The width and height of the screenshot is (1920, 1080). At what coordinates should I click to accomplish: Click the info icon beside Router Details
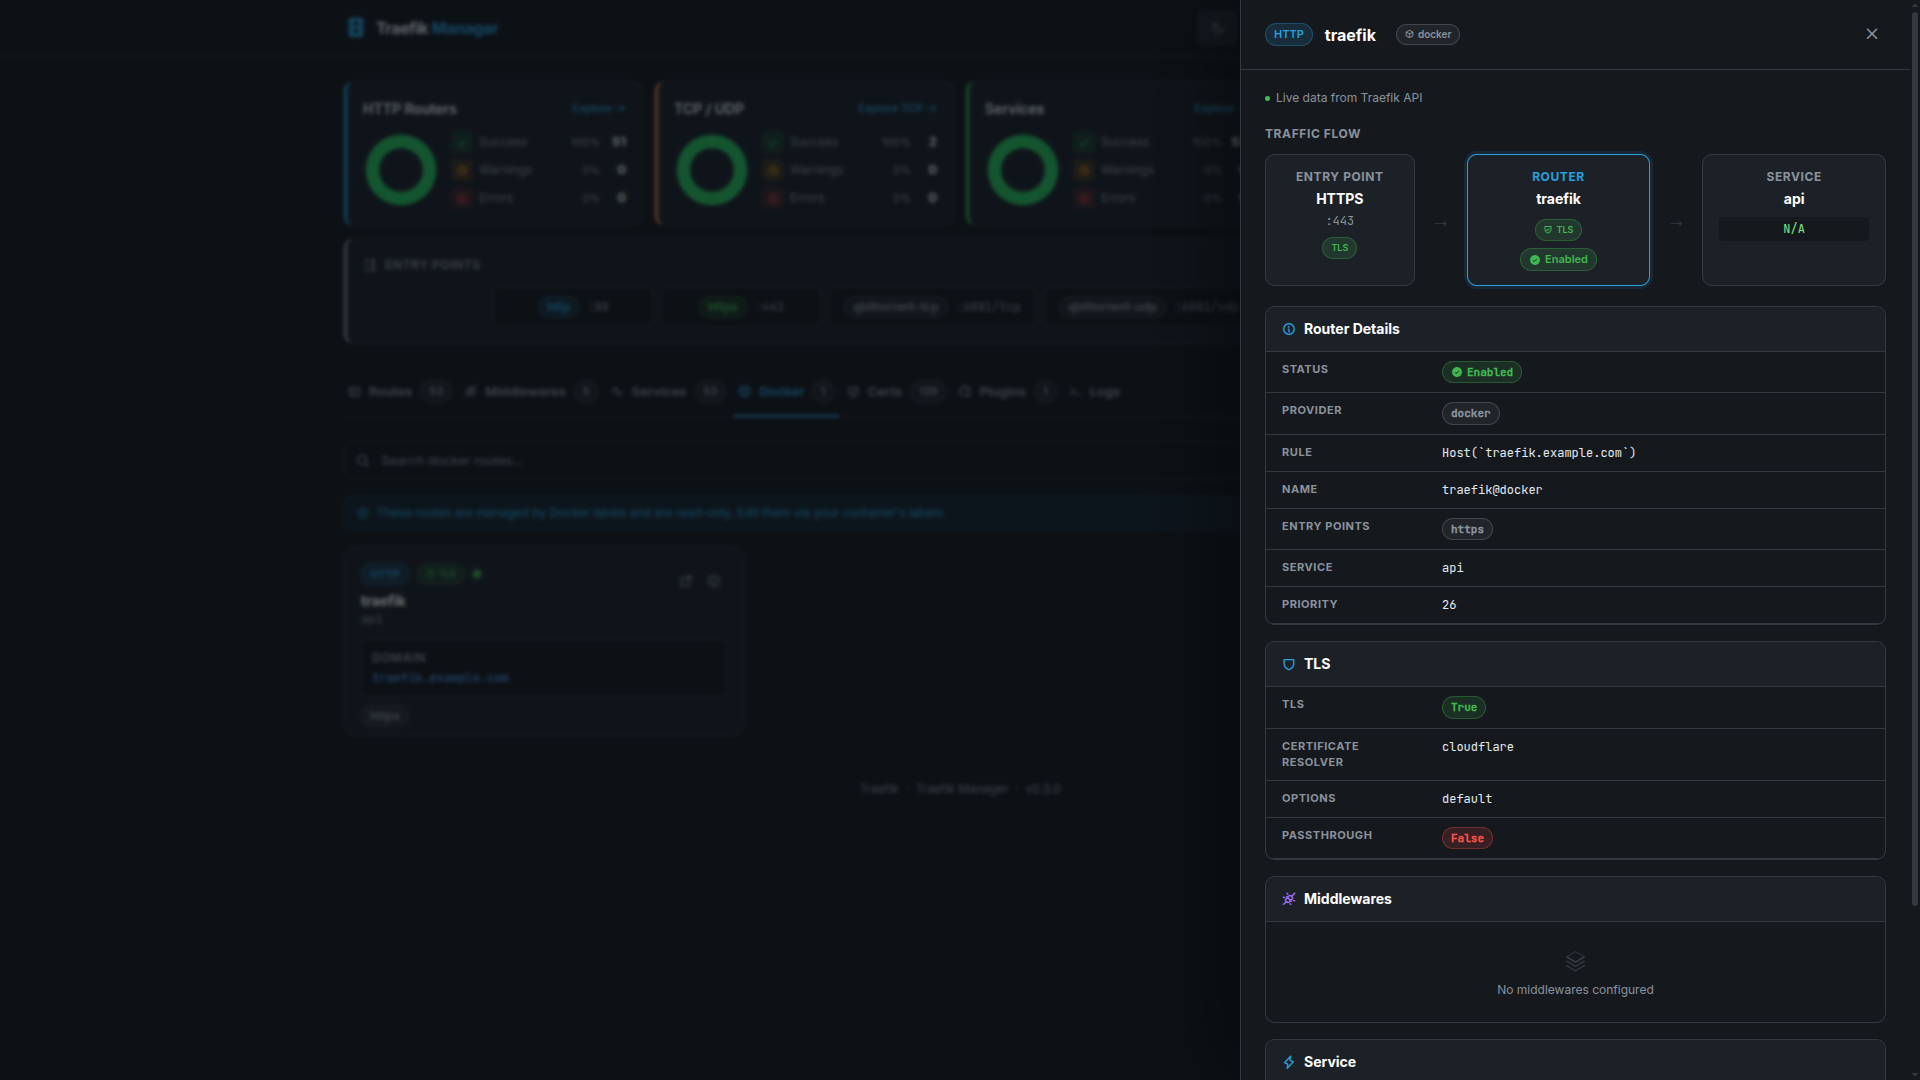(x=1289, y=329)
